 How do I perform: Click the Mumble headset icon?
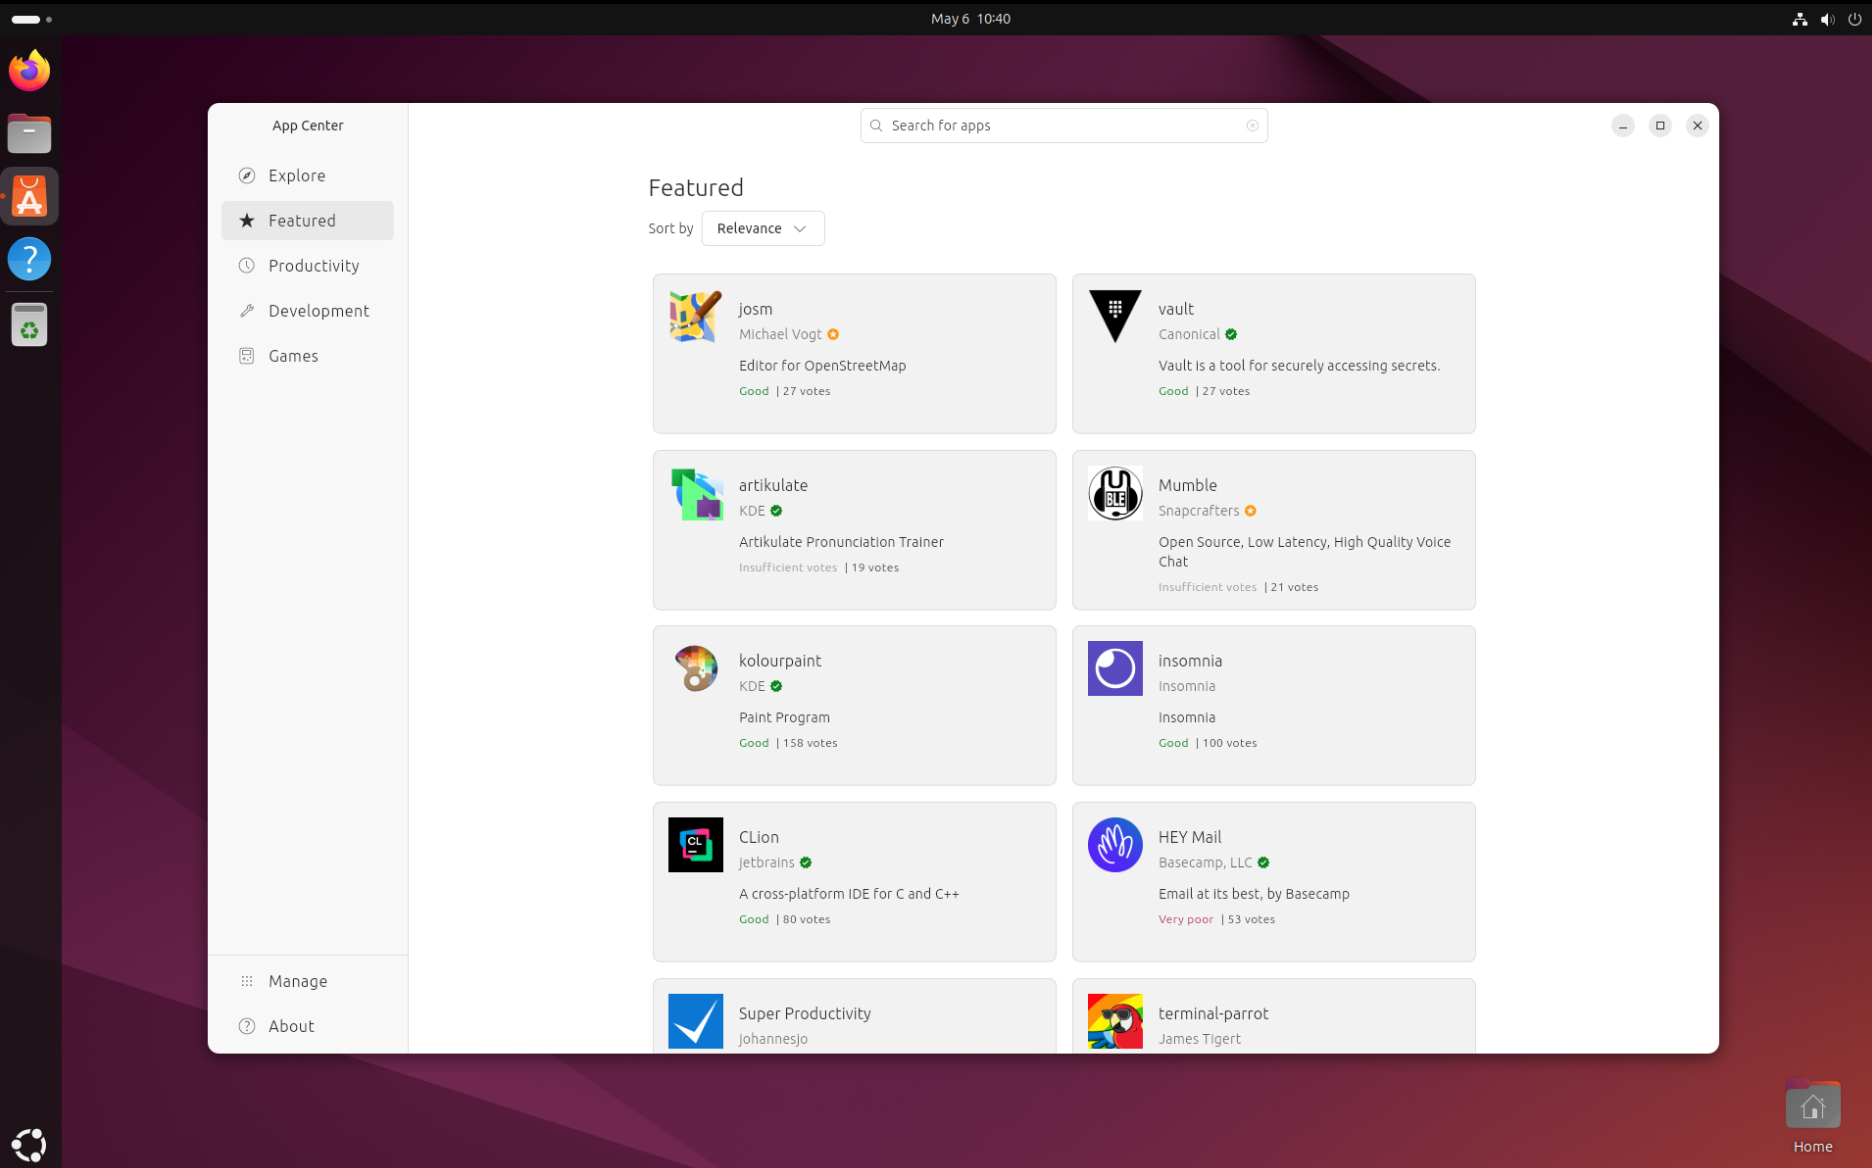pos(1114,493)
